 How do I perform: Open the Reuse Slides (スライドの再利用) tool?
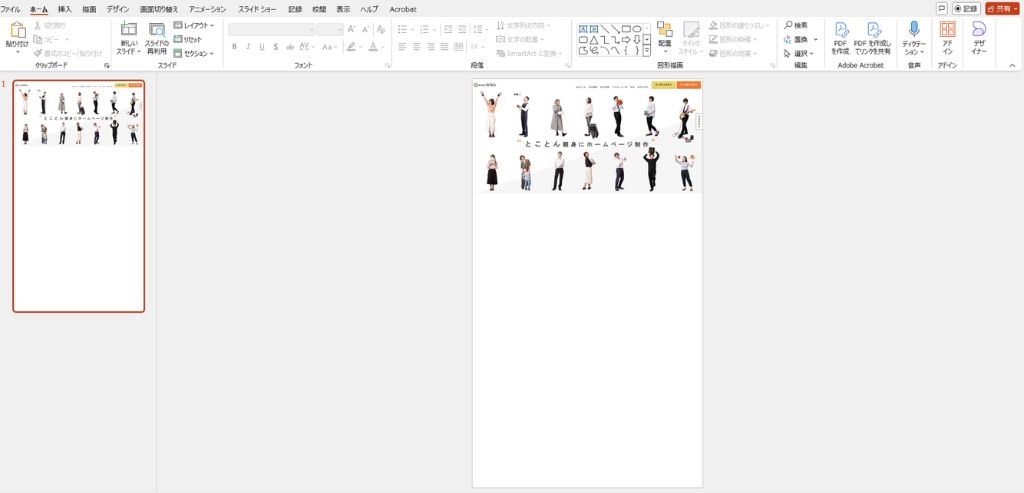tap(157, 31)
